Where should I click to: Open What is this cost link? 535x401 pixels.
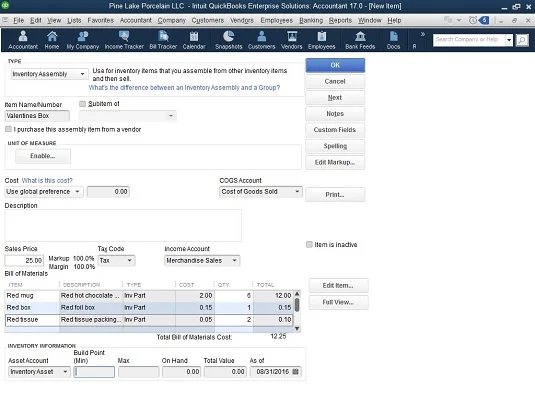tap(47, 181)
